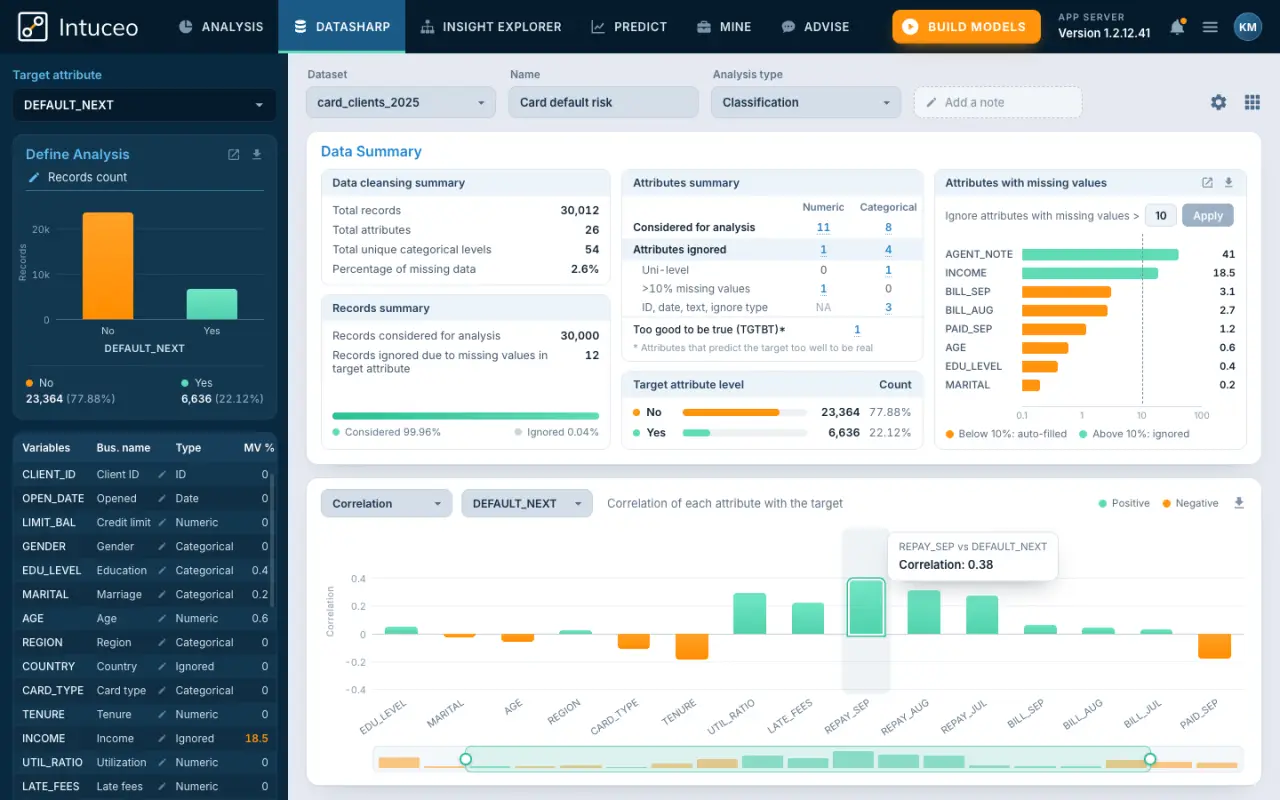Click the Name field Card default risk

(603, 102)
